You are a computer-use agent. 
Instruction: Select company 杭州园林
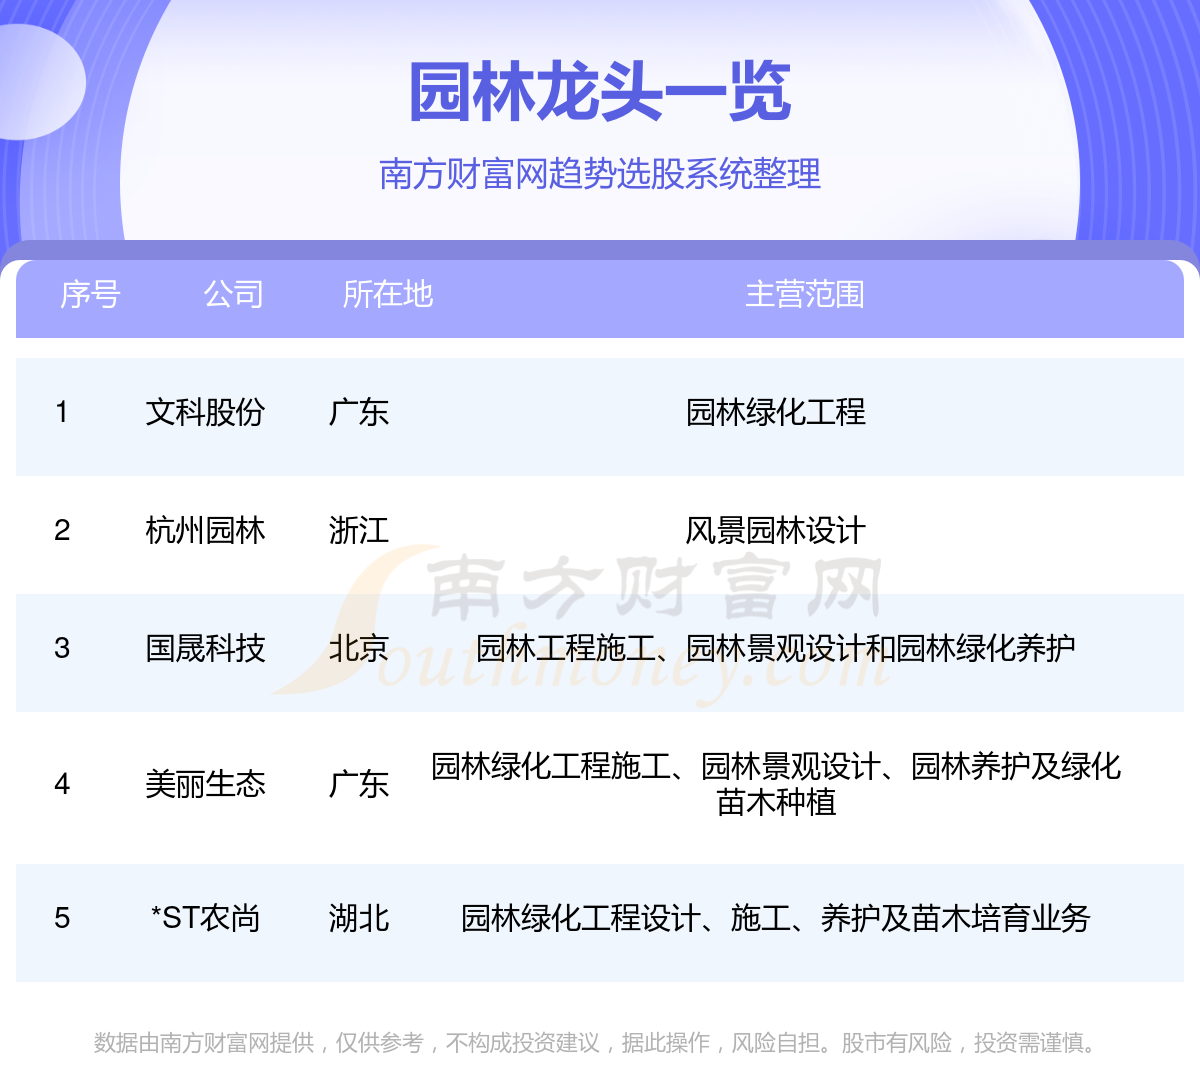click(205, 530)
